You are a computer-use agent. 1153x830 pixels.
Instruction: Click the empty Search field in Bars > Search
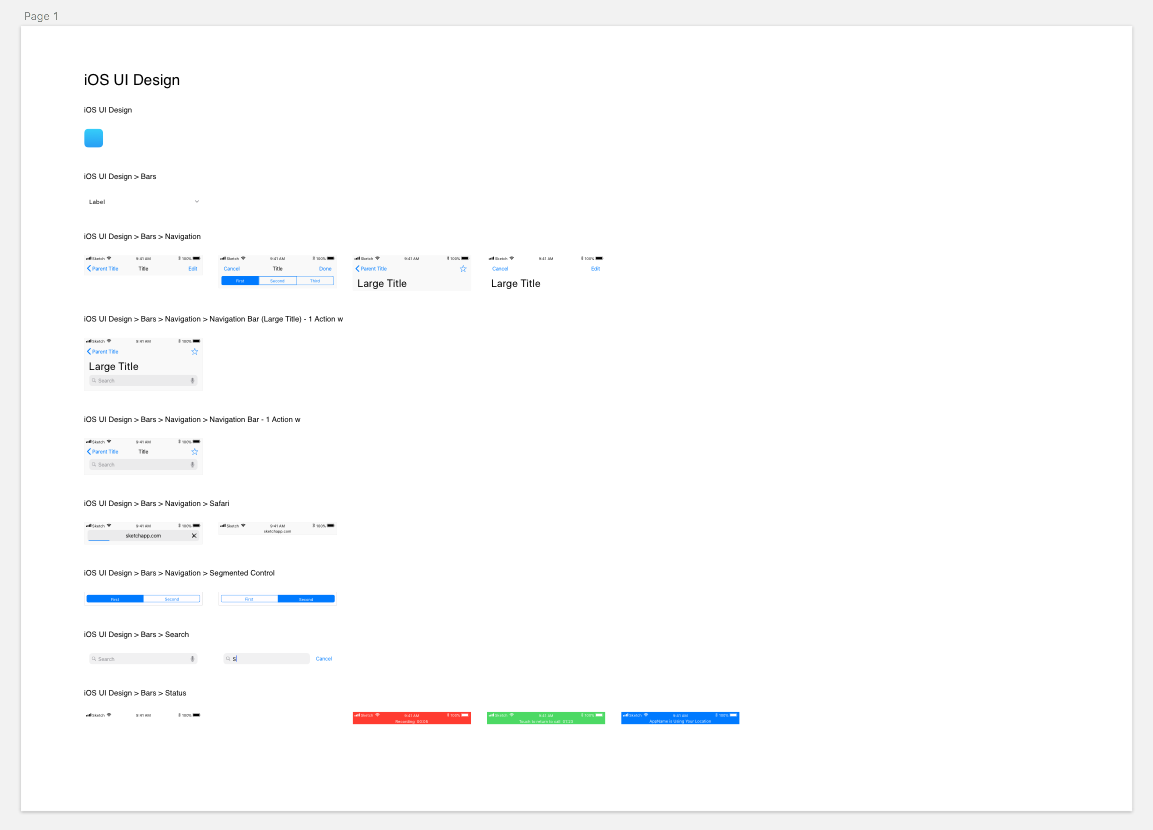(x=143, y=659)
